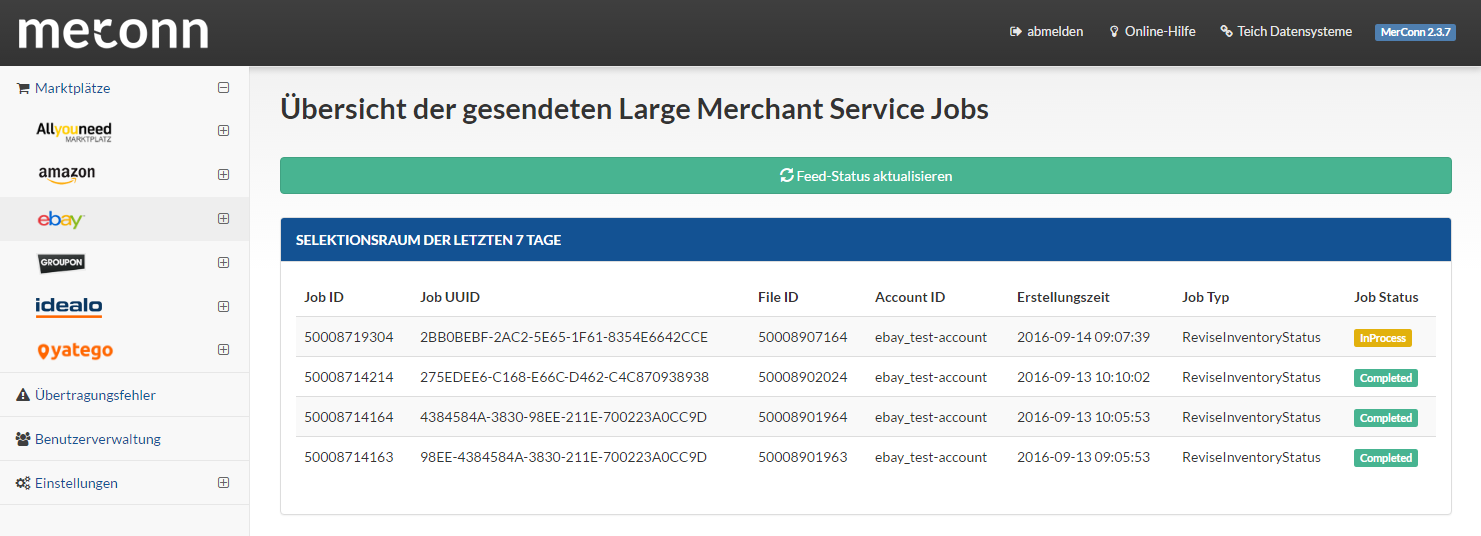Click the File ID column header

pyautogui.click(x=778, y=297)
